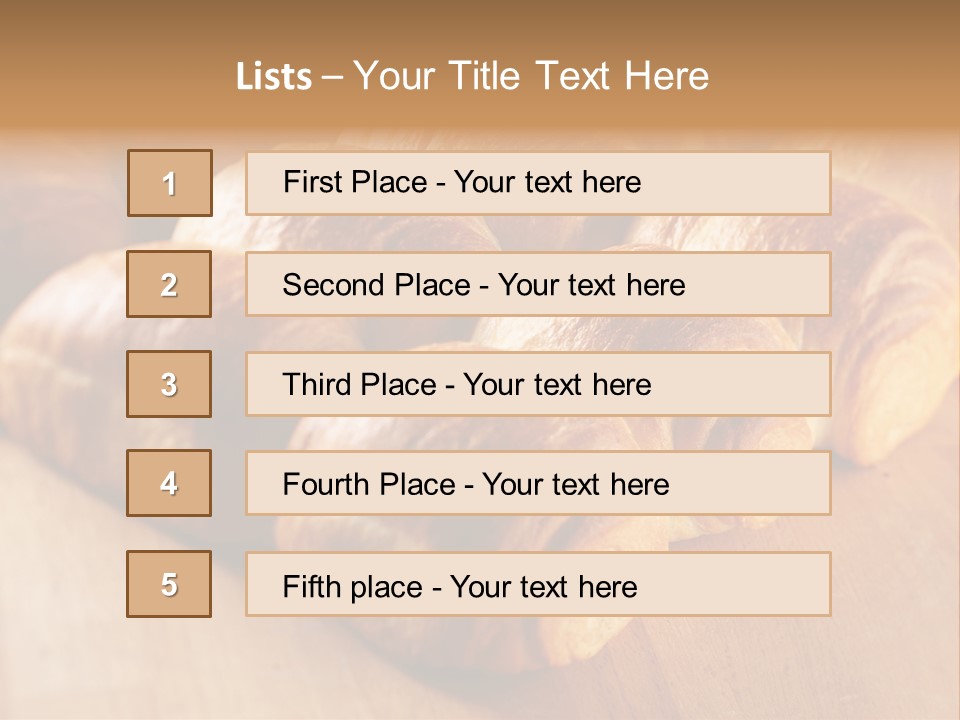Screen dimensions: 960x720
Task: Click the words "Fourth Place"
Action: 368,485
